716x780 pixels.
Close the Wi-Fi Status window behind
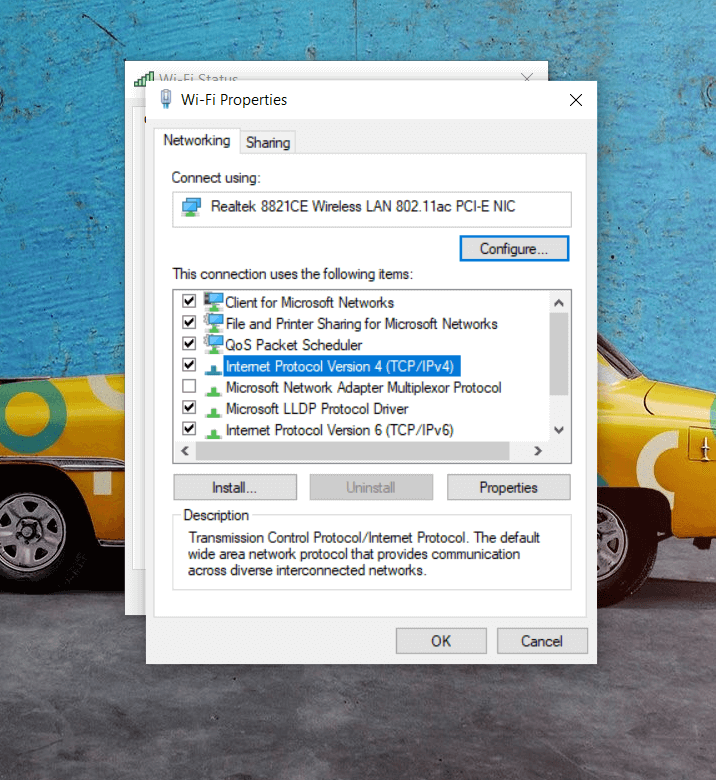coord(527,76)
